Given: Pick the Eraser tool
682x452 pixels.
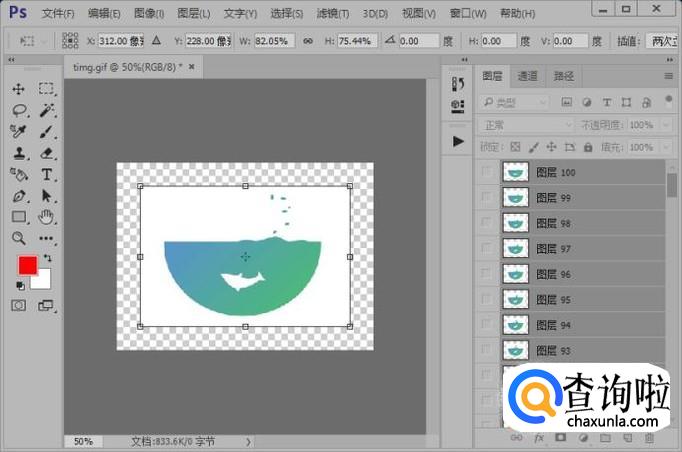Looking at the screenshot, I should coord(46,153).
